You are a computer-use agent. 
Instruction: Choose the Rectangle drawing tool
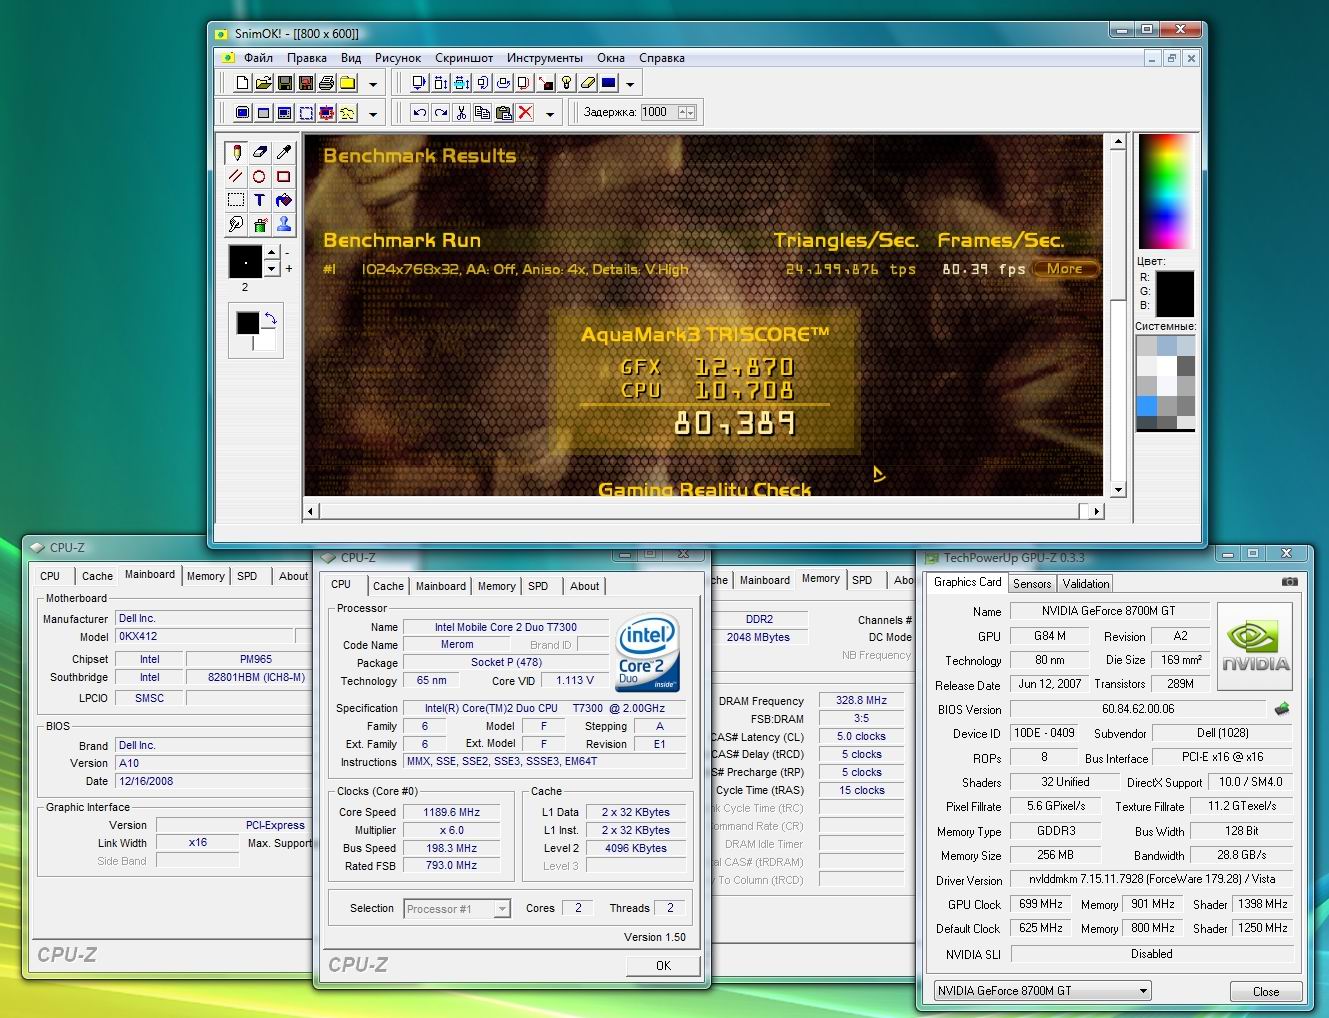pyautogui.click(x=284, y=177)
